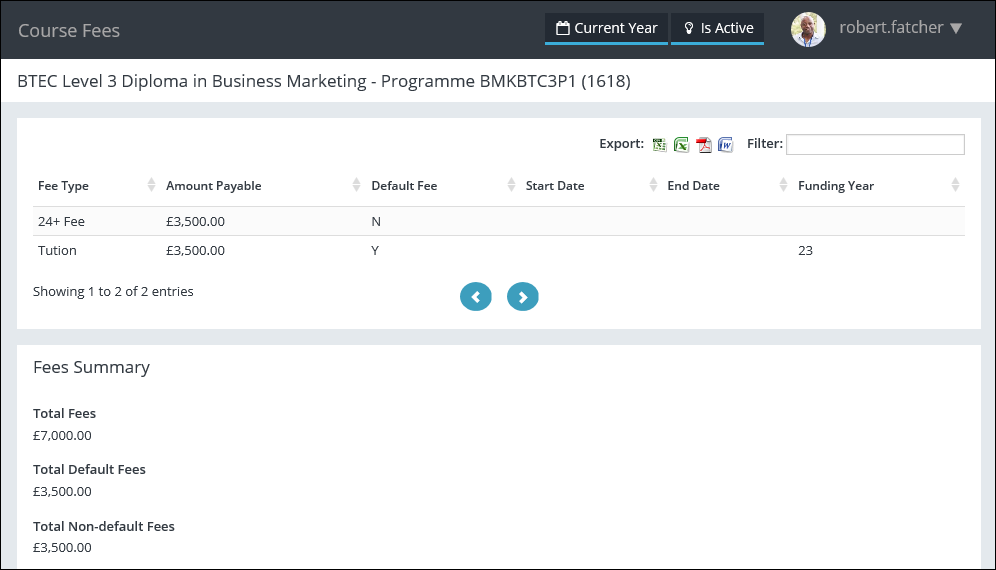
Task: Export table as CSV file
Action: click(659, 145)
